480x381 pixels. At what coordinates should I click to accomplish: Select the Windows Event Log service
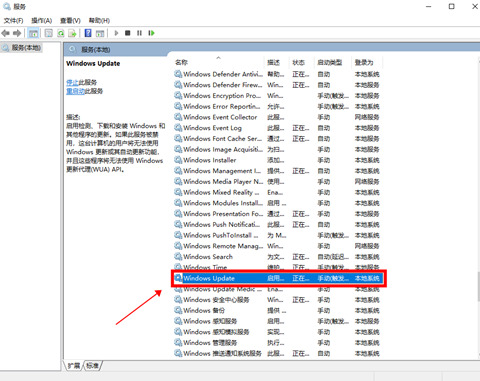click(x=277, y=128)
